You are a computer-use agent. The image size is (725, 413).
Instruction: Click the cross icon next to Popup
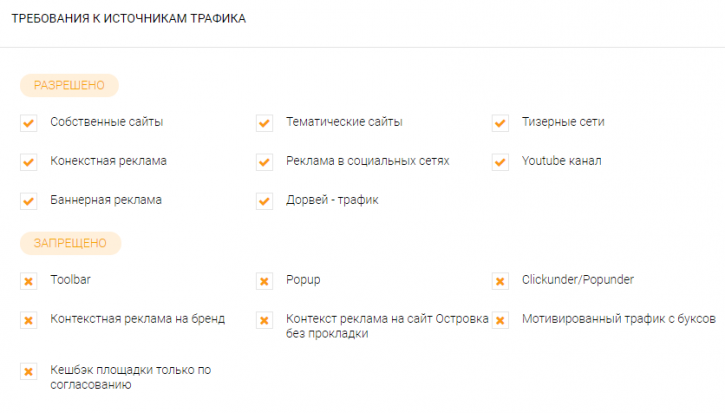point(264,281)
